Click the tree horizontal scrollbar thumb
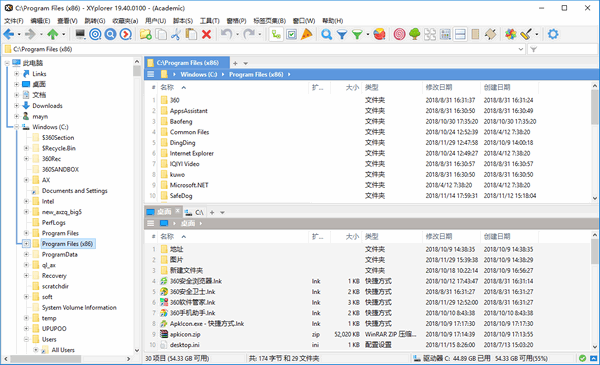600x365 pixels. click(x=45, y=359)
